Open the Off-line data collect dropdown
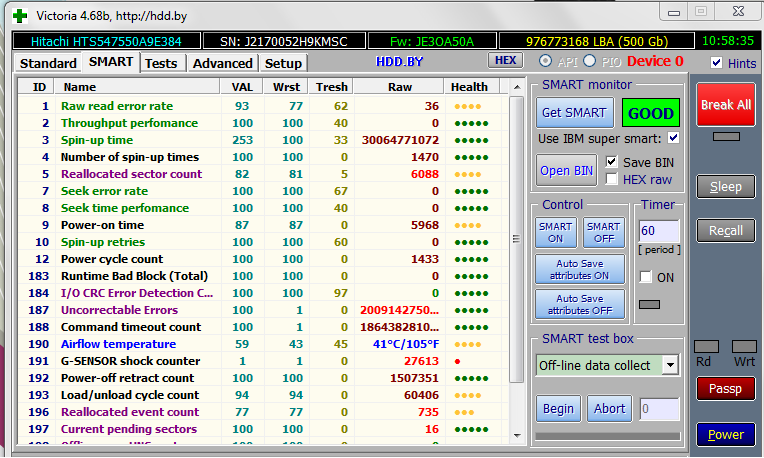The height and width of the screenshot is (458, 764). [670, 365]
